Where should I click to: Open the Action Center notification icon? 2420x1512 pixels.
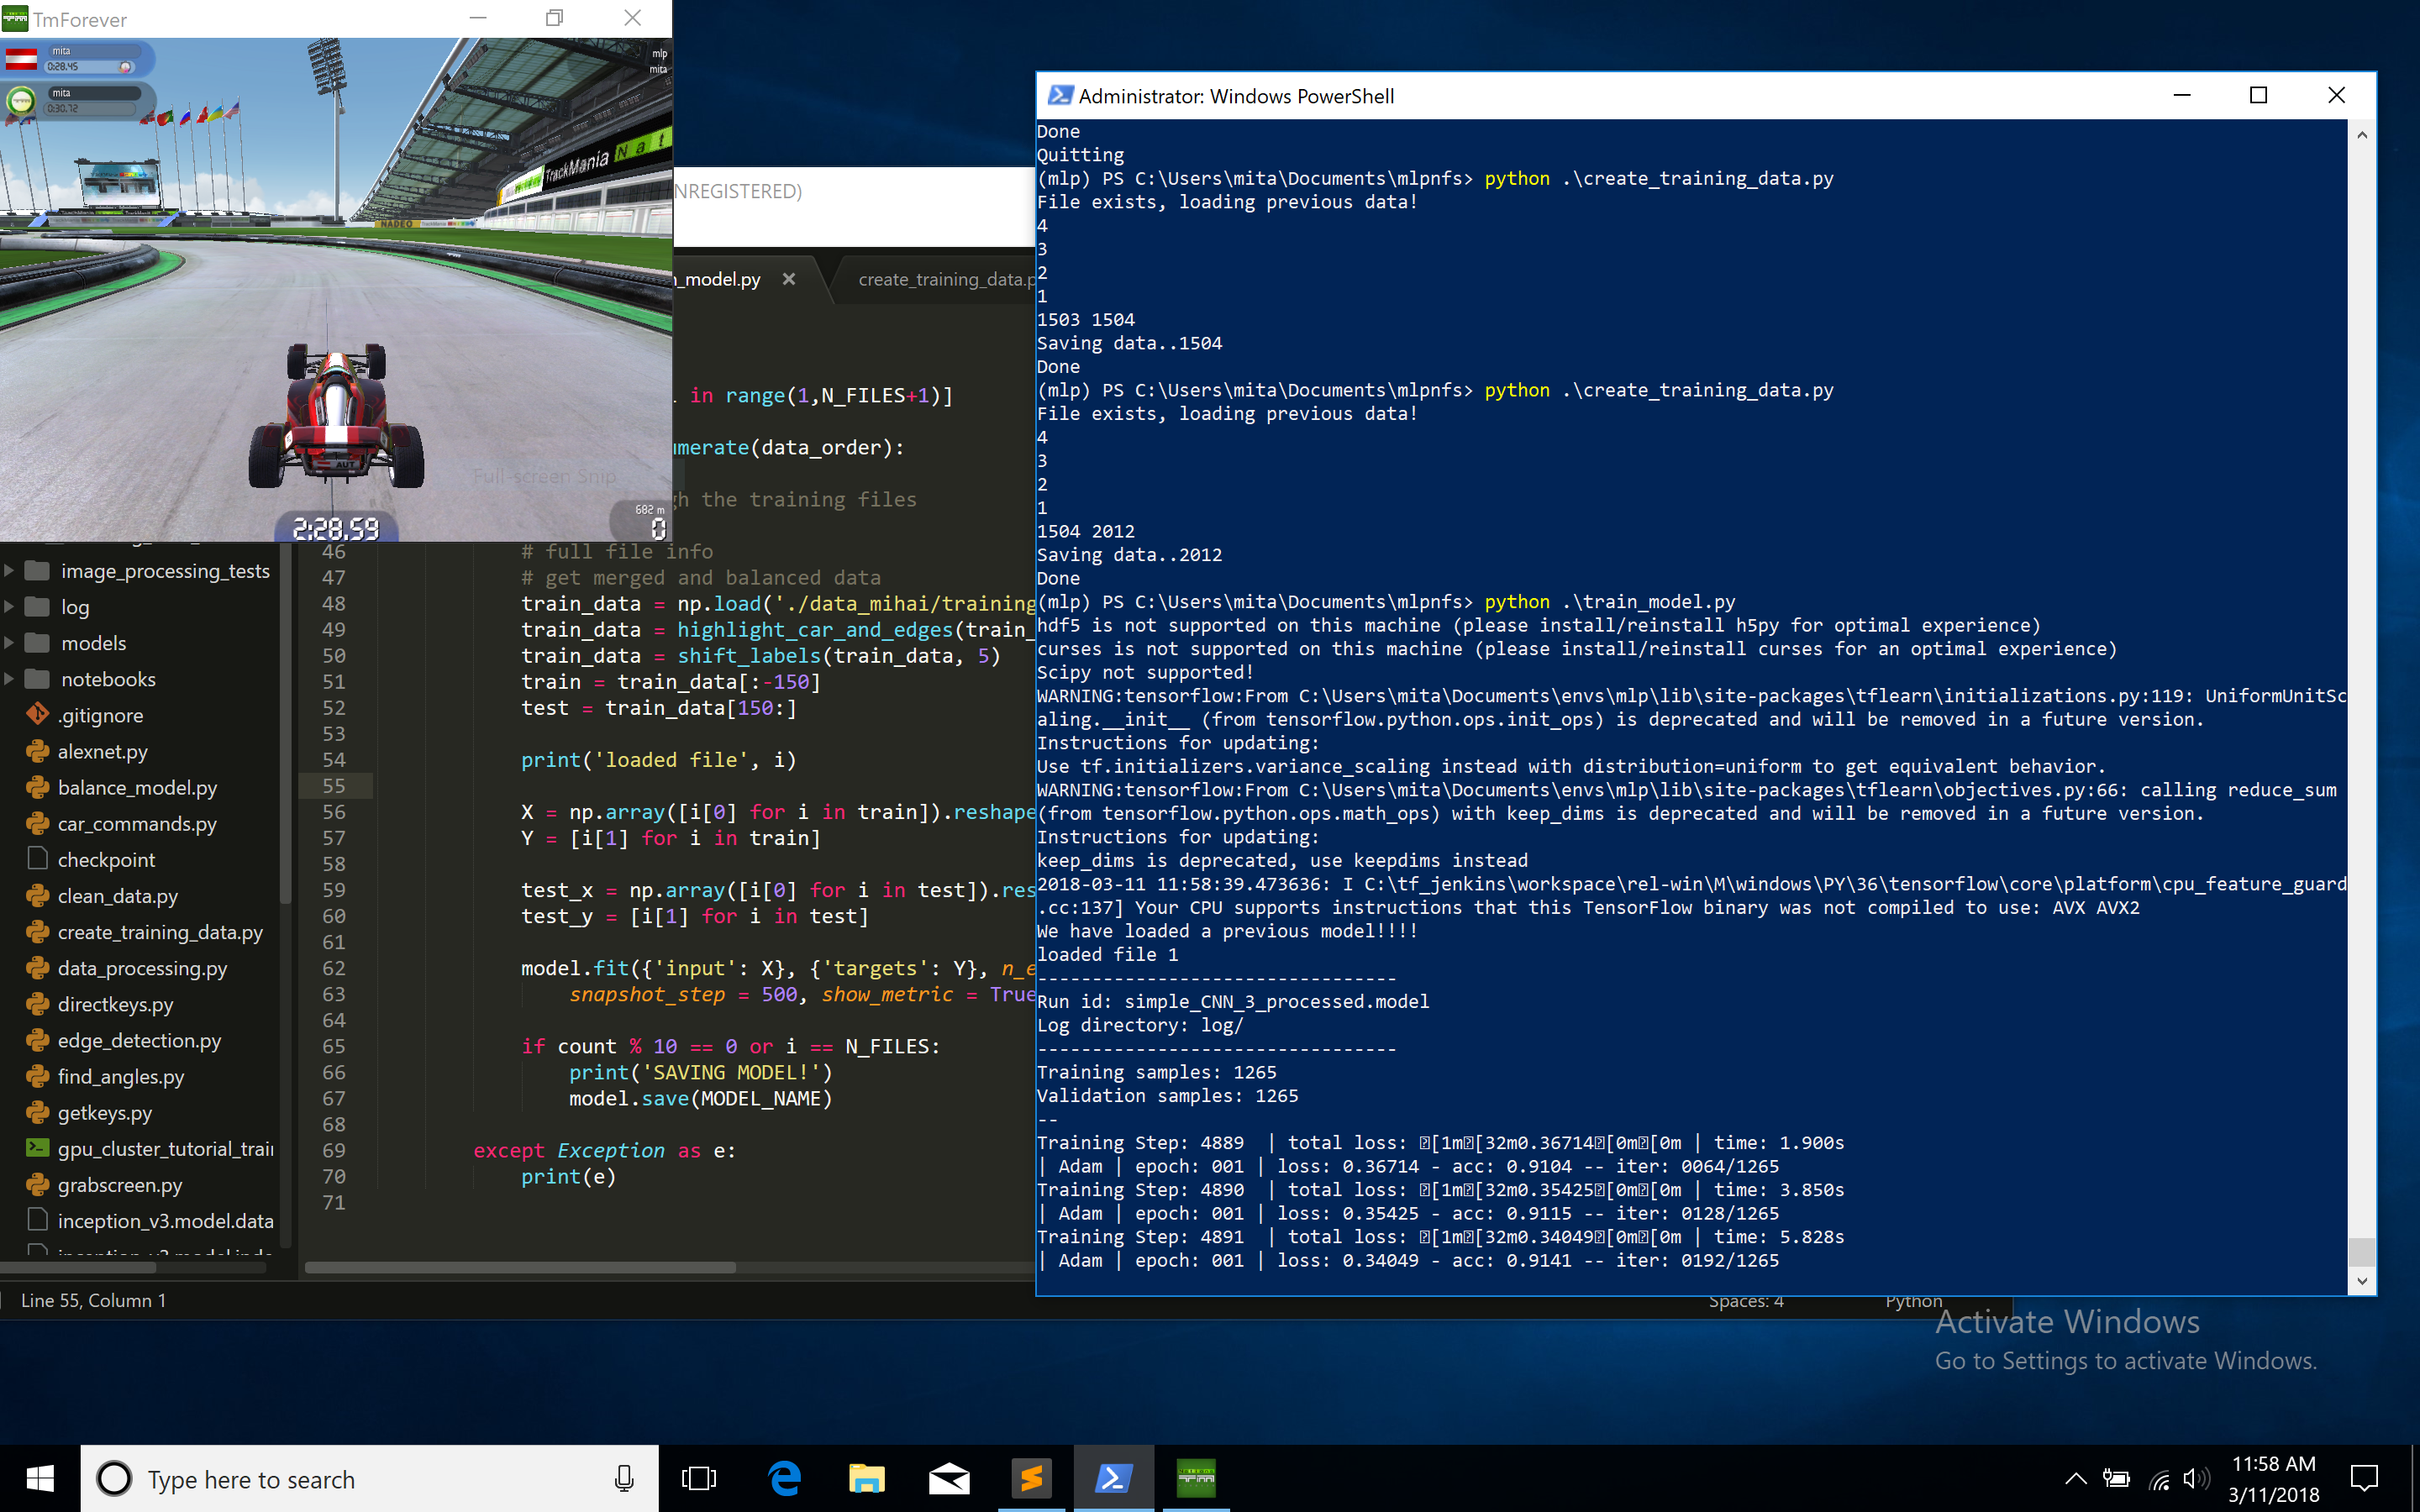click(2364, 1478)
